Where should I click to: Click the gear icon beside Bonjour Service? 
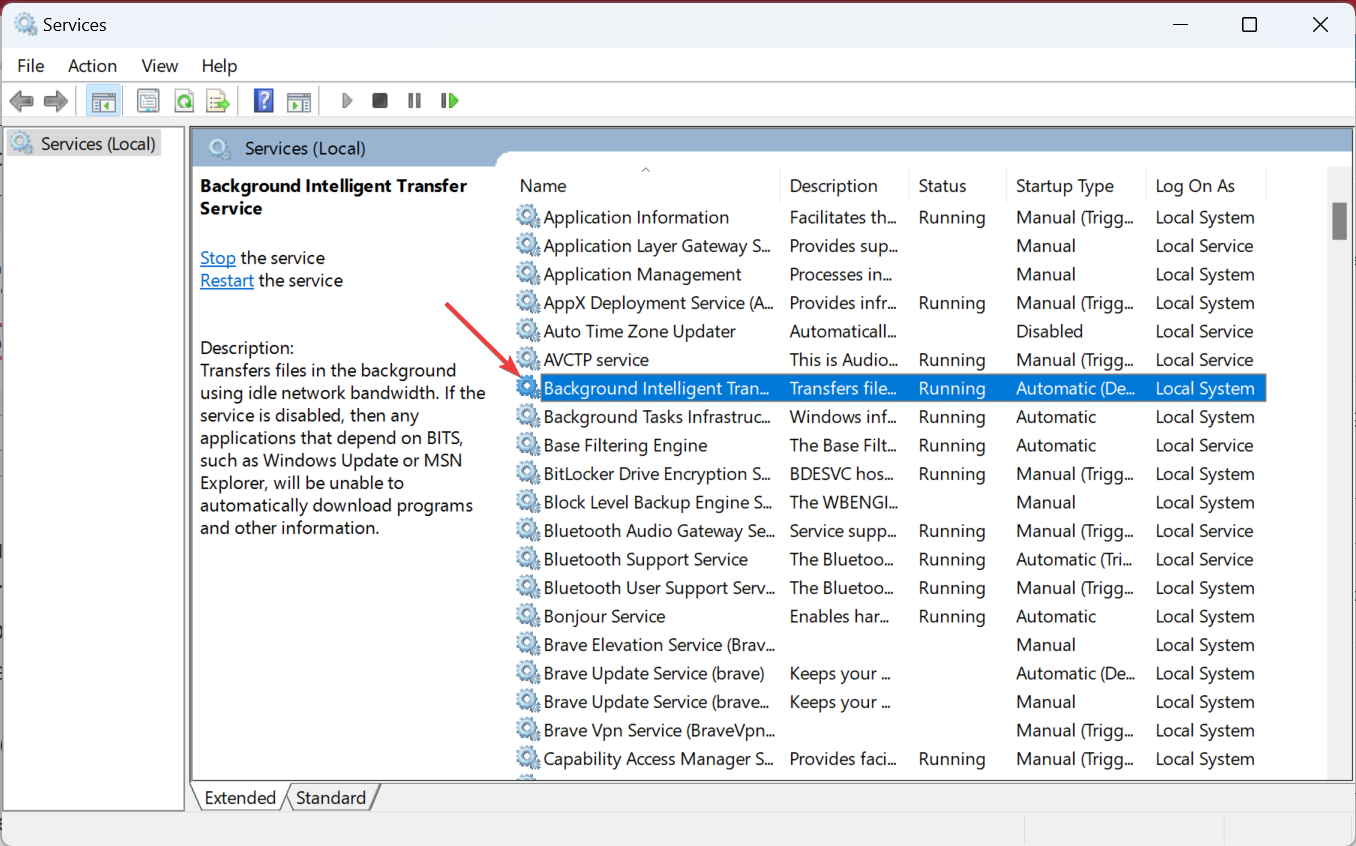click(x=528, y=616)
